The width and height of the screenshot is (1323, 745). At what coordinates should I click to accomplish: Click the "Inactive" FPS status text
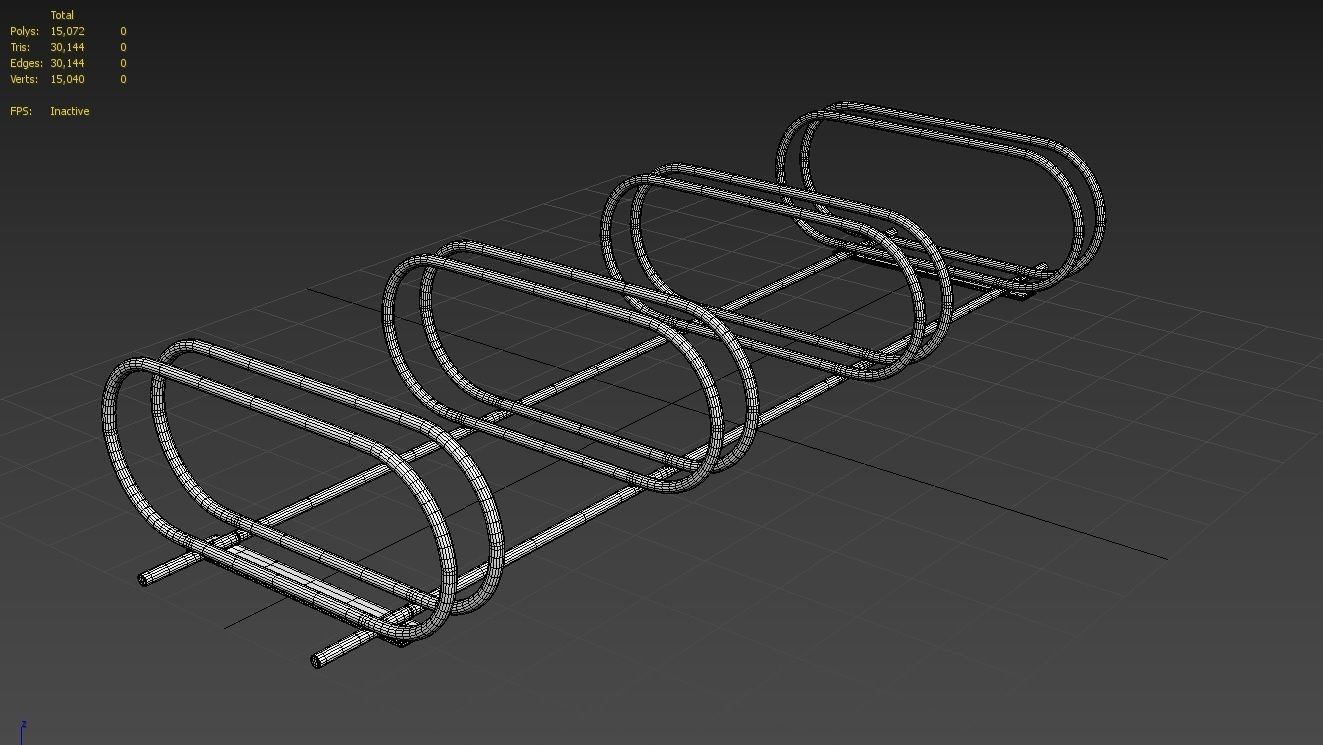tap(70, 111)
